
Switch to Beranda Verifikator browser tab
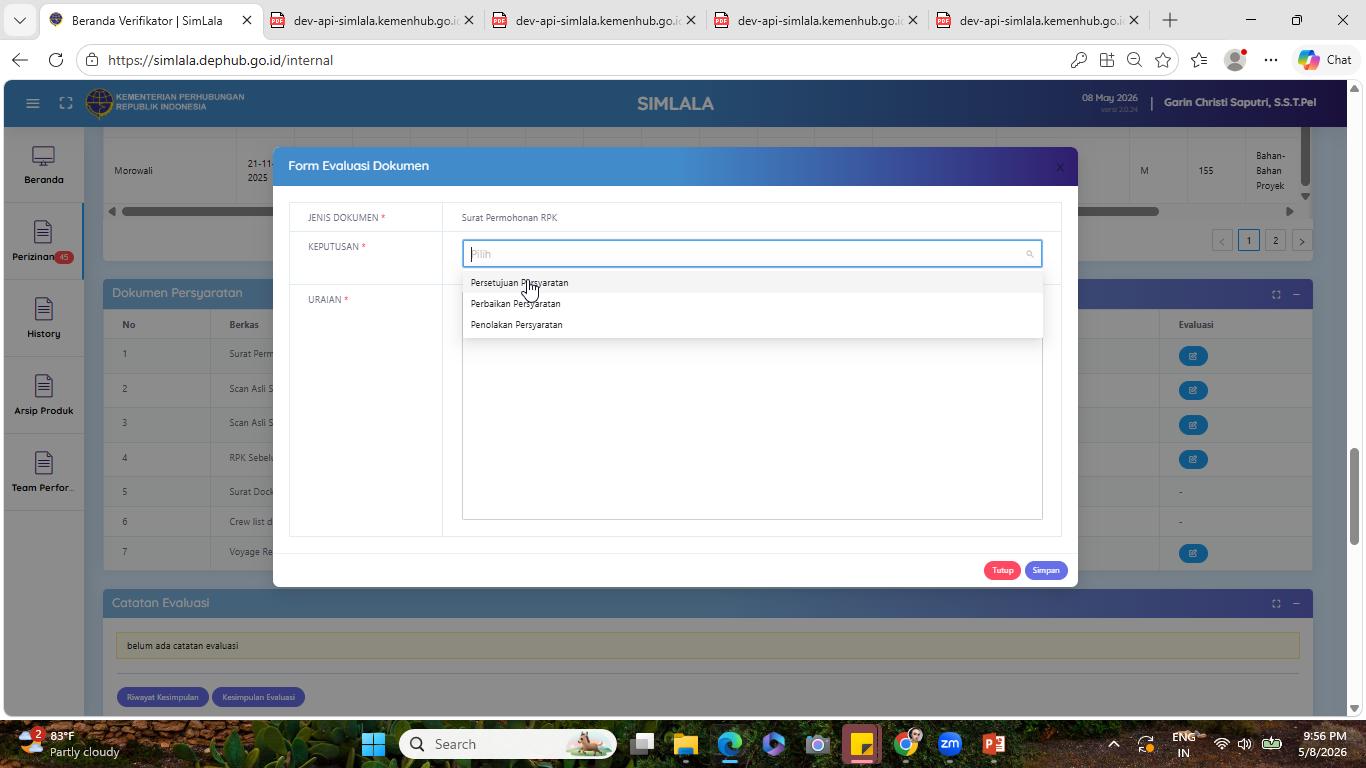[152, 20]
